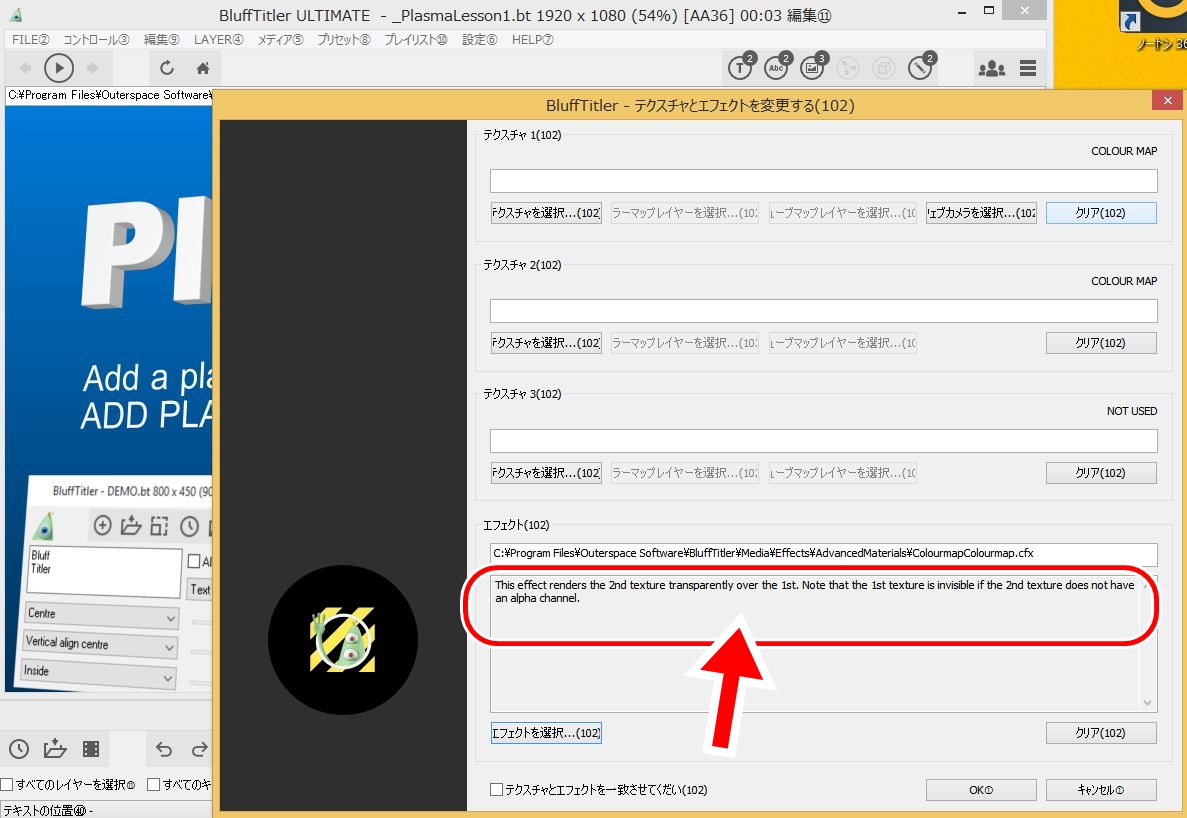Open the 編集 menu

161,39
